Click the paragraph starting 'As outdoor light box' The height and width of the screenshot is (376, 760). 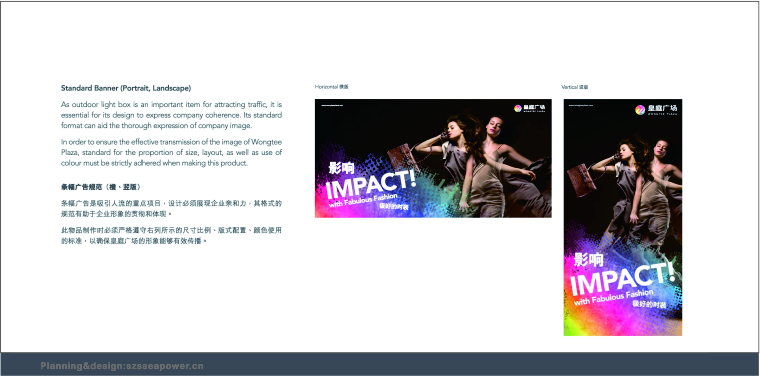click(x=172, y=115)
